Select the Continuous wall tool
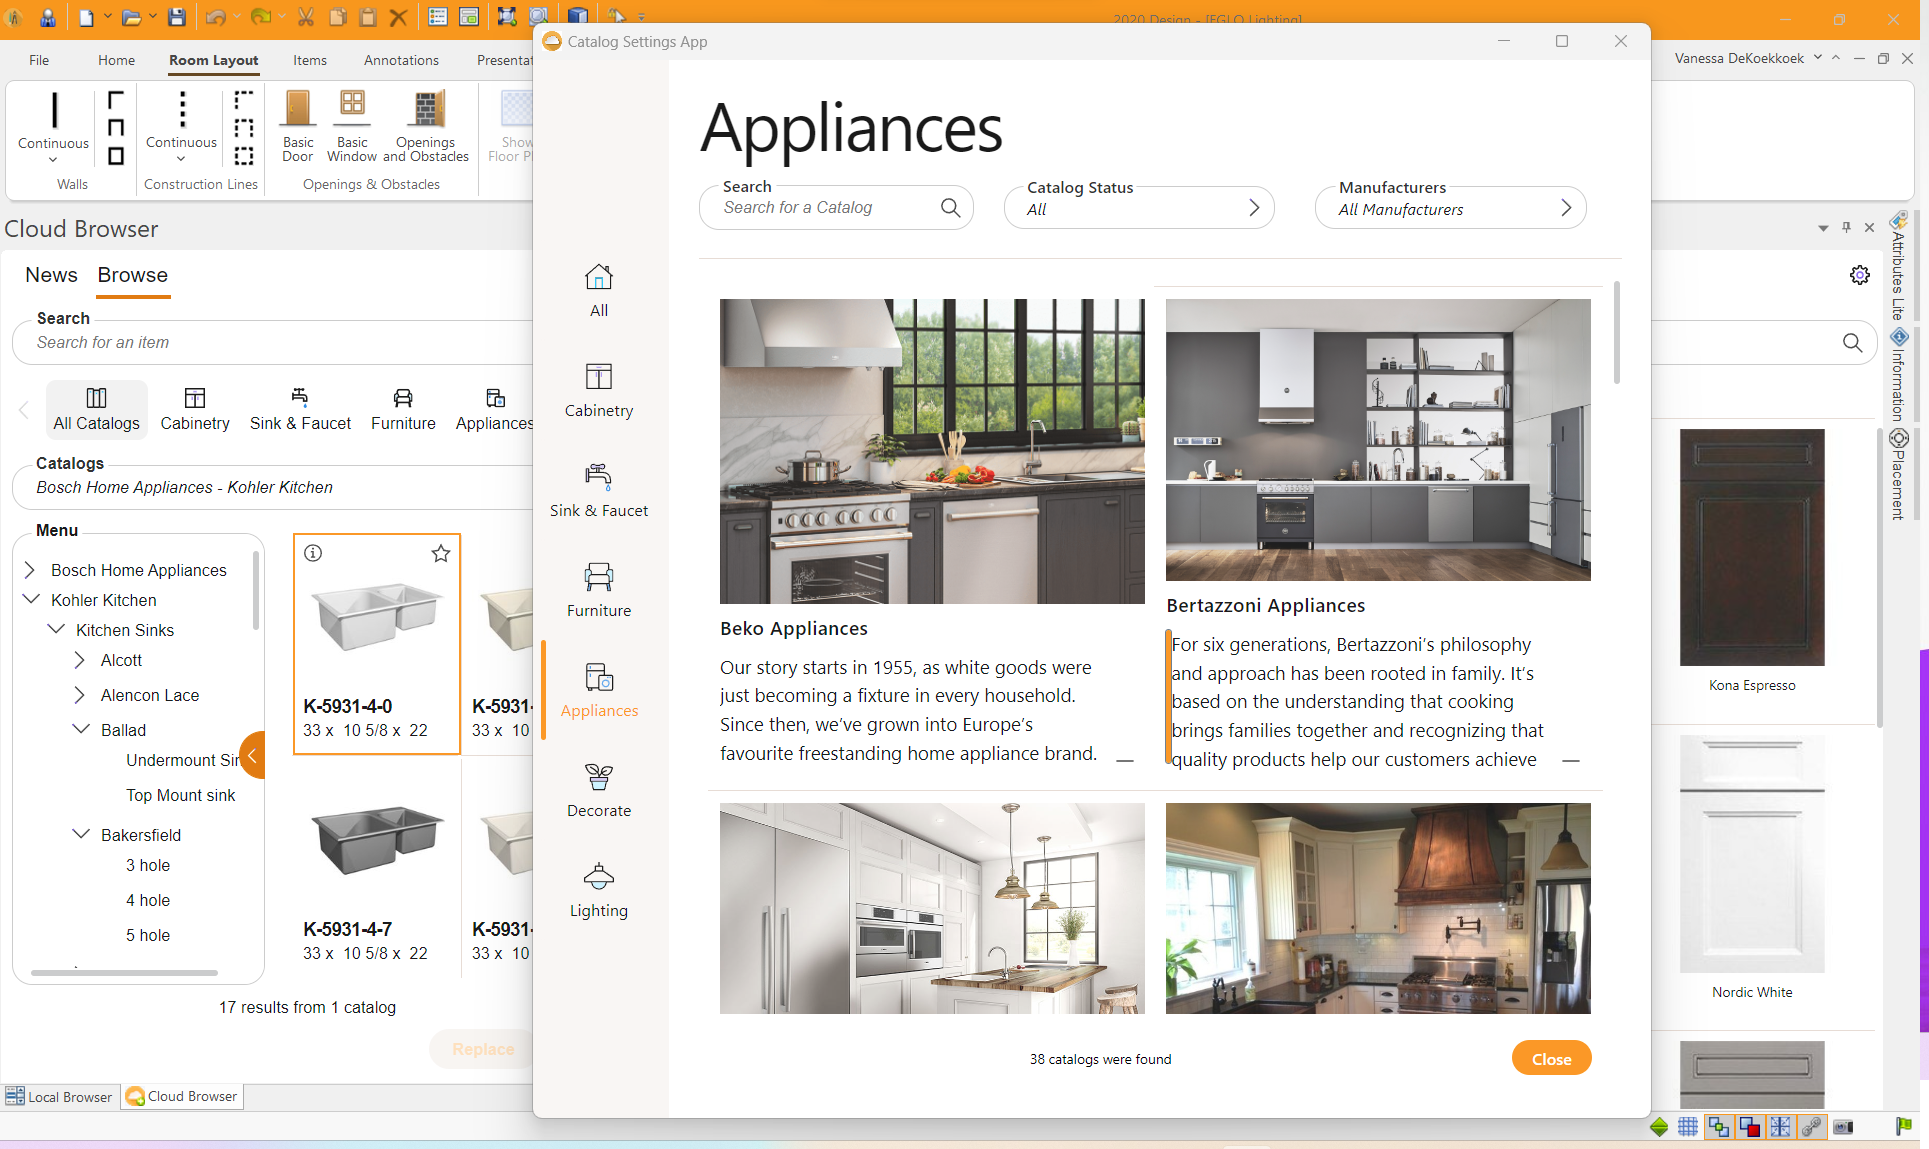Image resolution: width=1929 pixels, height=1149 pixels. (x=53, y=126)
